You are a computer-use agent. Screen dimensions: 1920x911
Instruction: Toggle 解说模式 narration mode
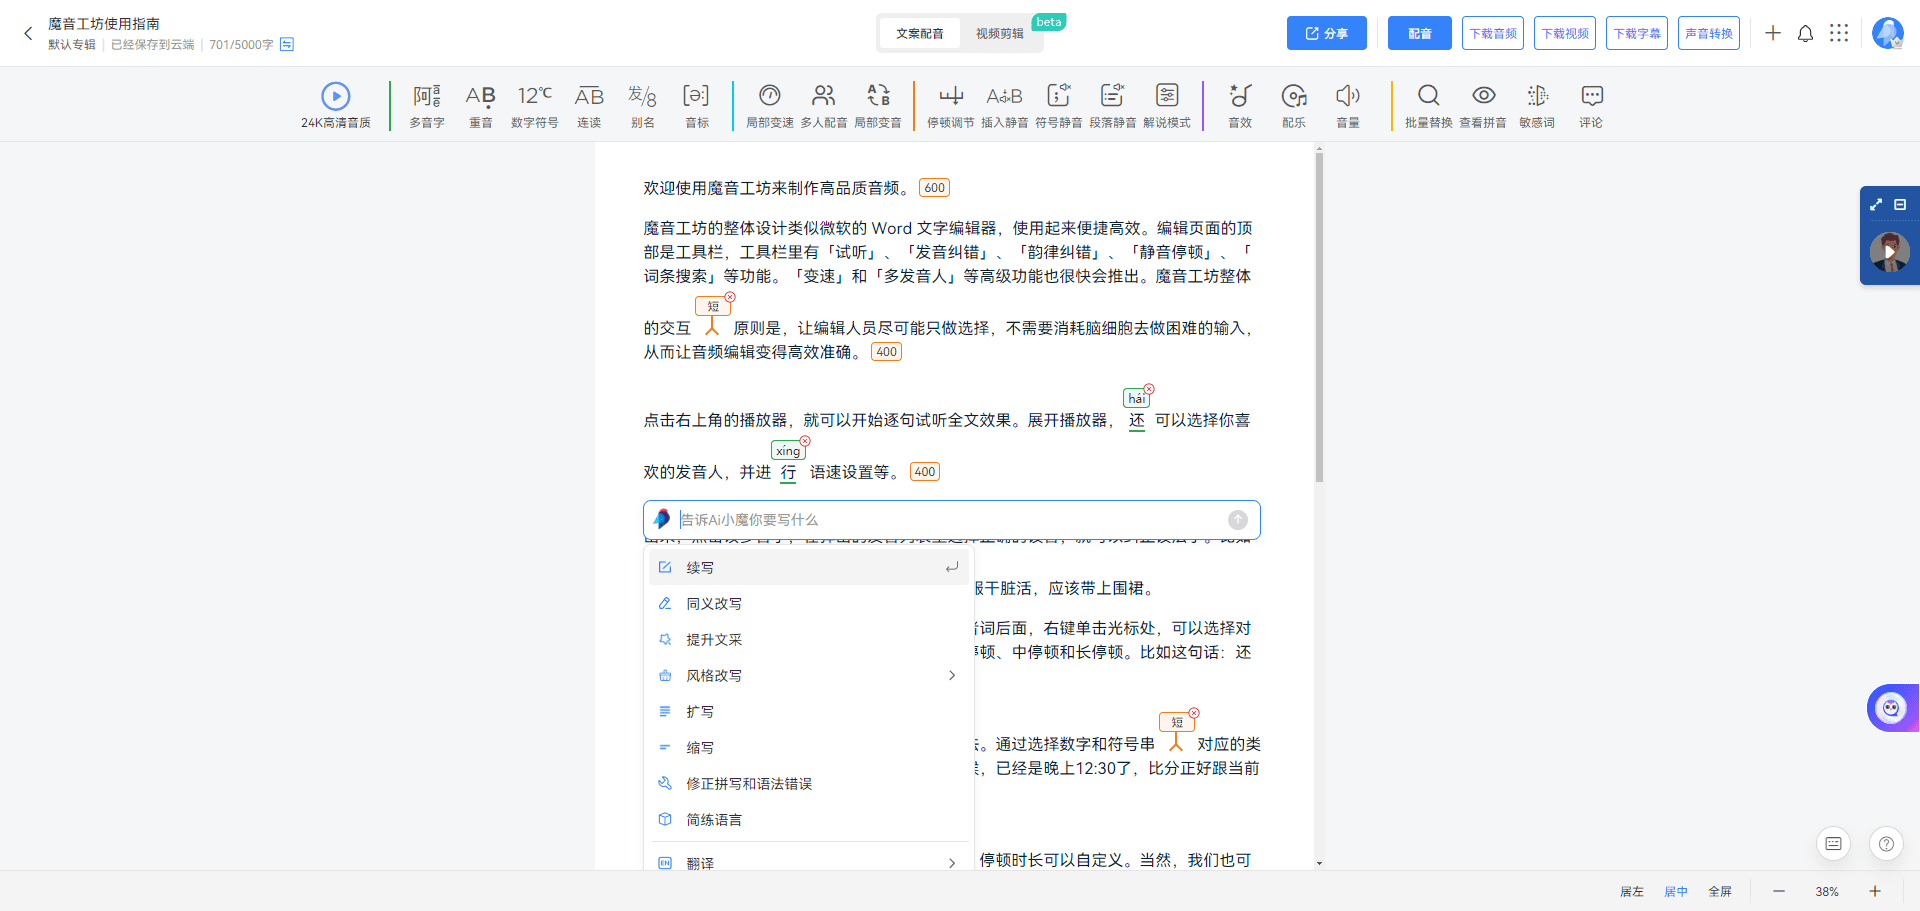pos(1167,106)
